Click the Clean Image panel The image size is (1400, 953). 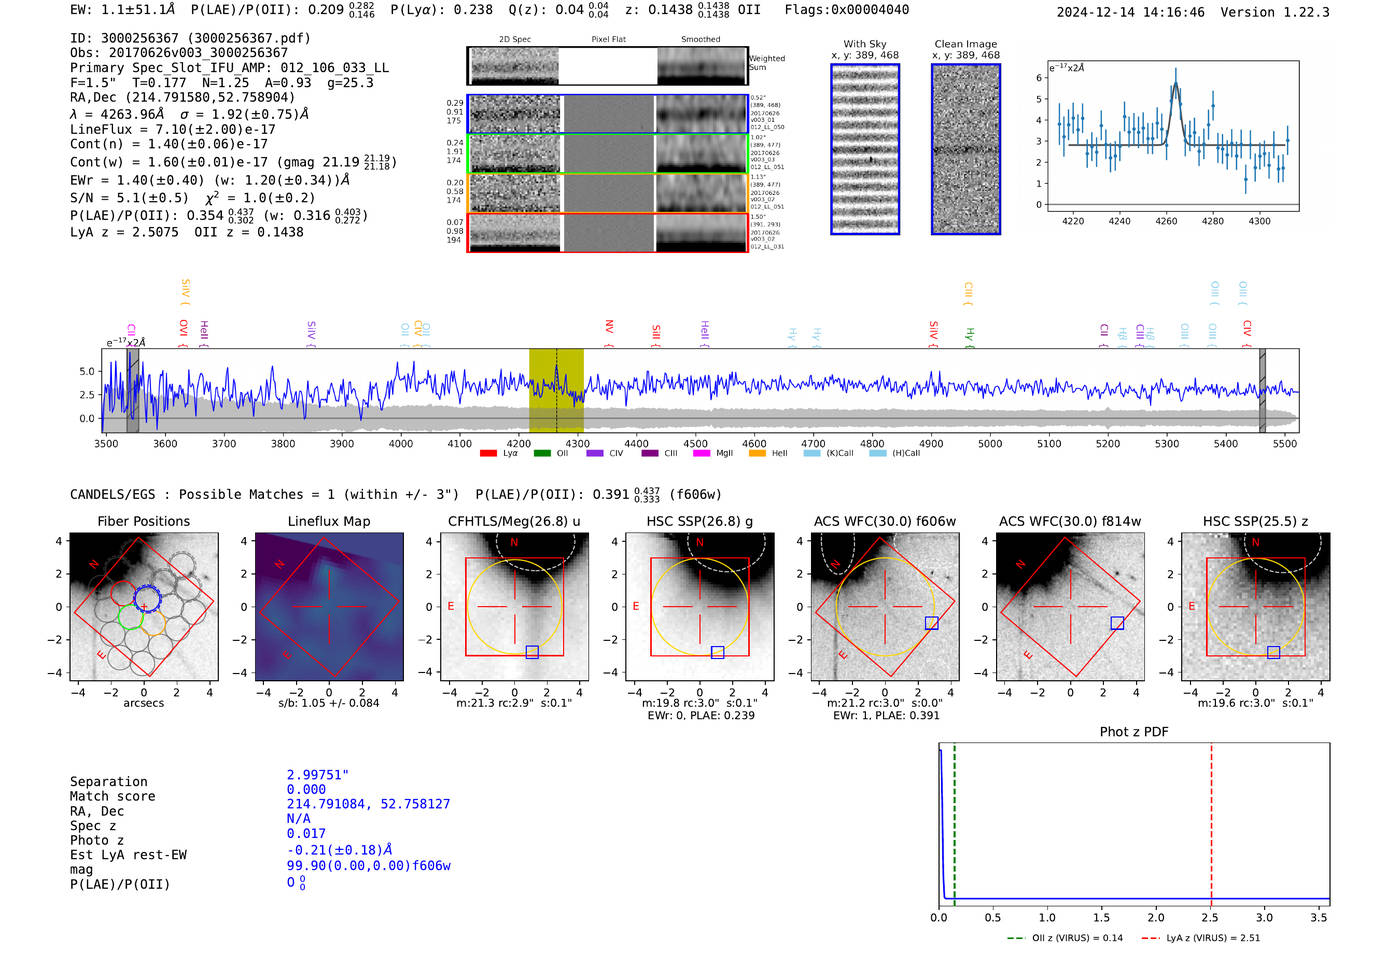pos(966,149)
